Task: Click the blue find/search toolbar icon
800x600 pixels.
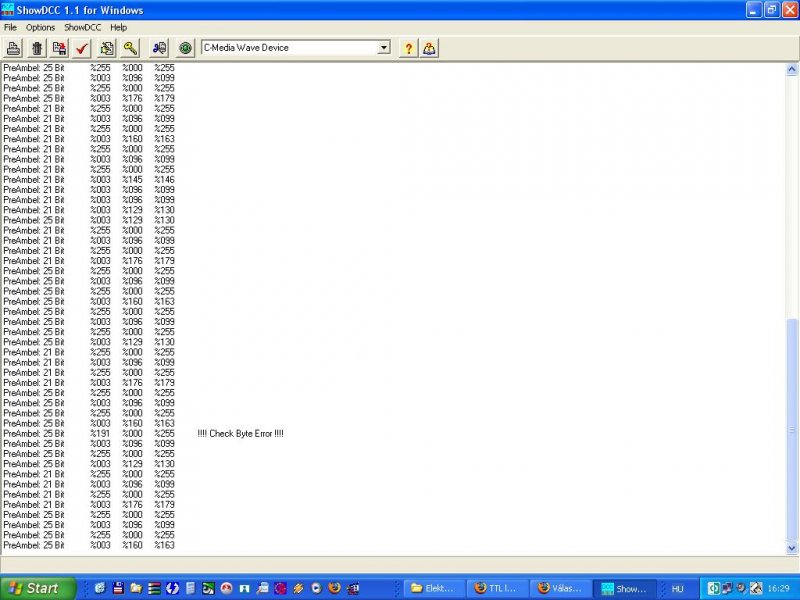Action: [x=159, y=48]
